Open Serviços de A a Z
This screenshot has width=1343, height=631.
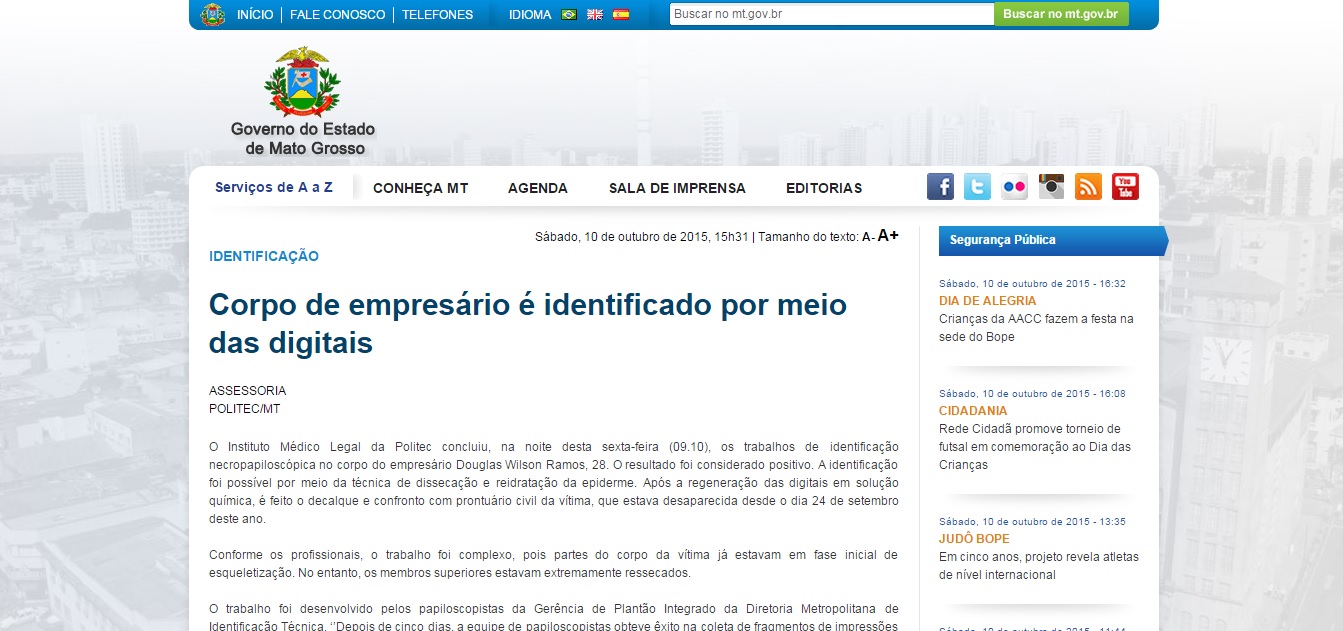pyautogui.click(x=274, y=187)
